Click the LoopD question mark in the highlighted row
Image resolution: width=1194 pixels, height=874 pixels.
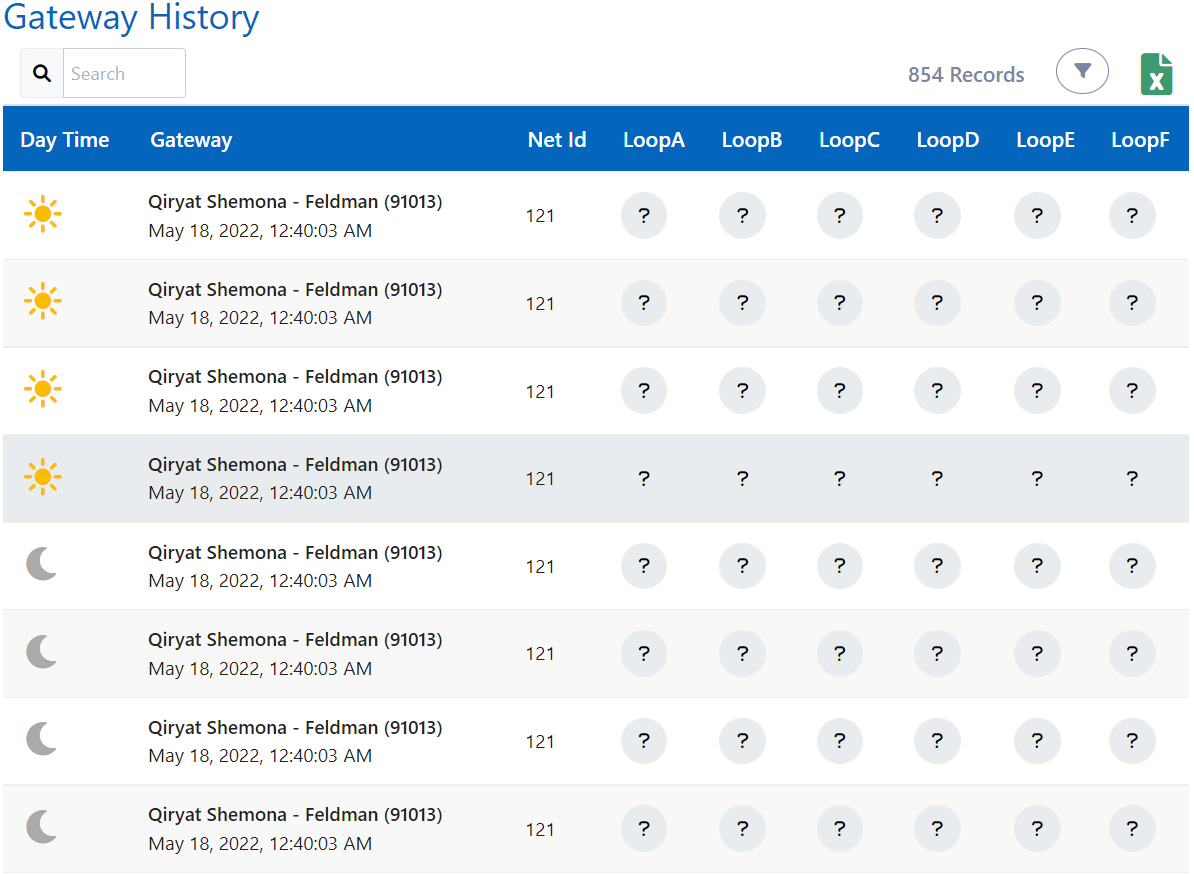936,478
